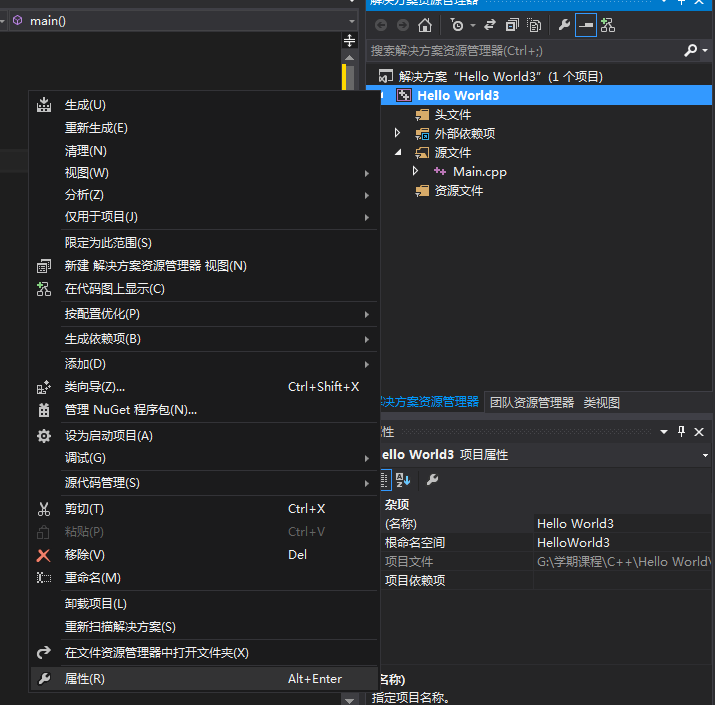Open the 源代码管理(S) submenu

(x=203, y=483)
